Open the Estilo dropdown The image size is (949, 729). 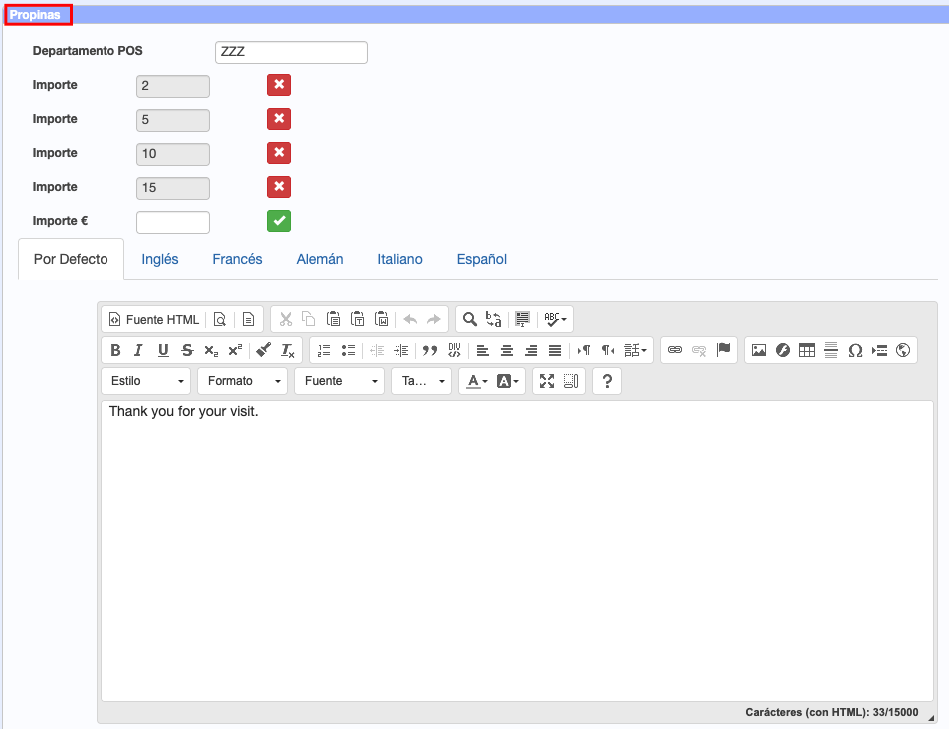(146, 381)
